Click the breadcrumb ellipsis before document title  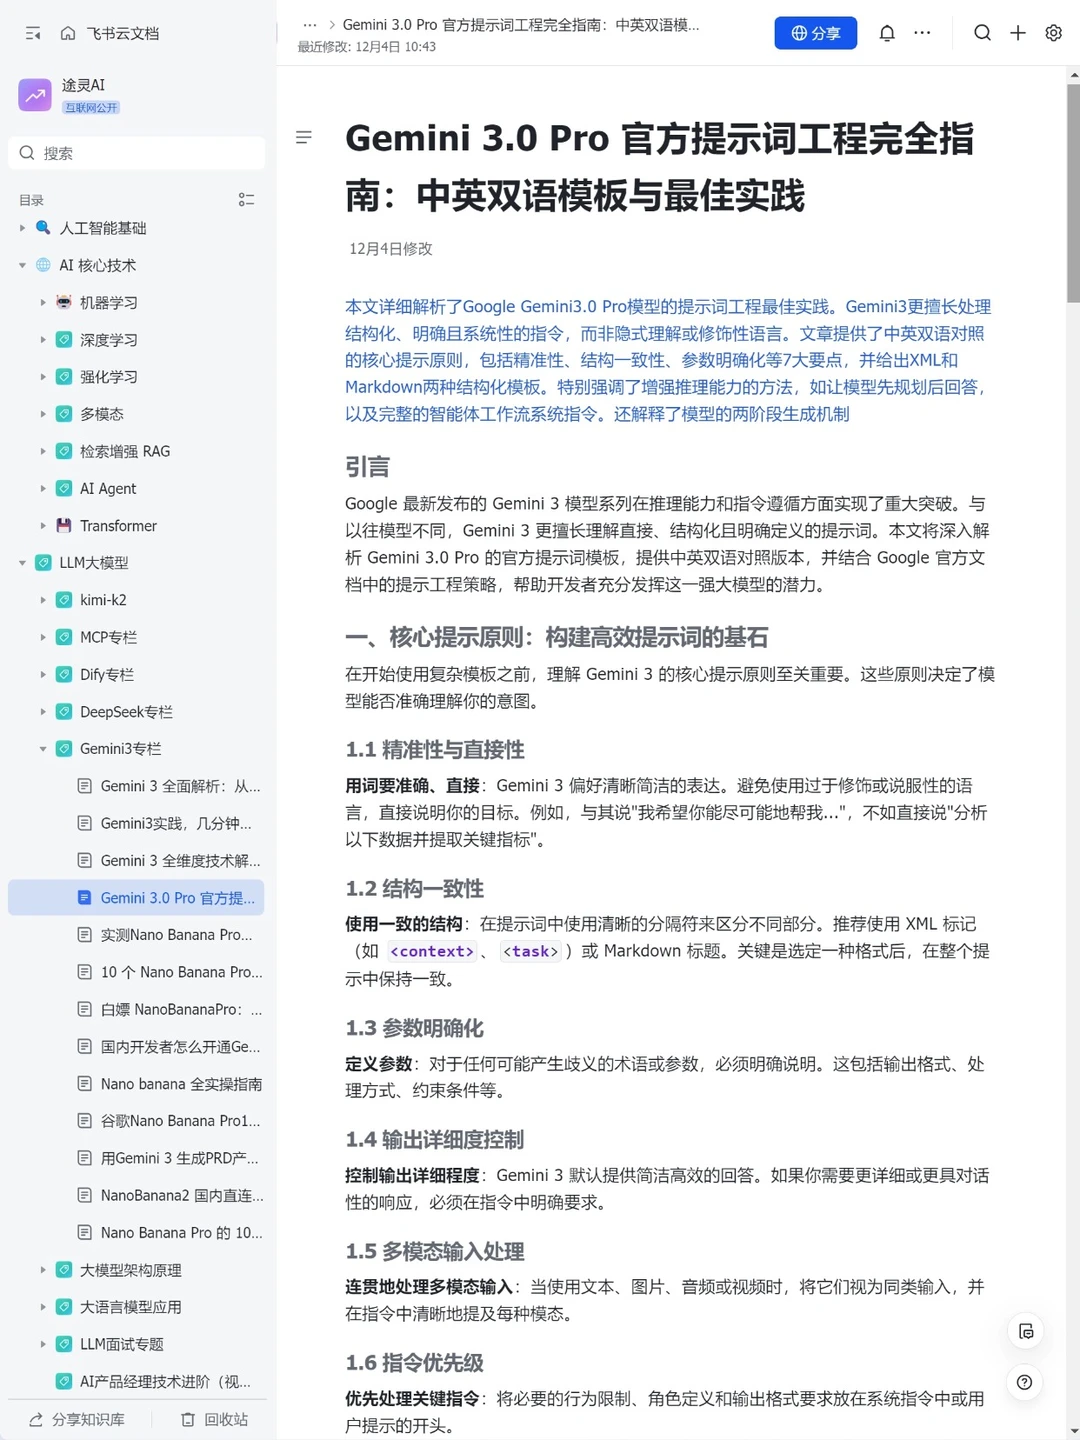point(310,25)
